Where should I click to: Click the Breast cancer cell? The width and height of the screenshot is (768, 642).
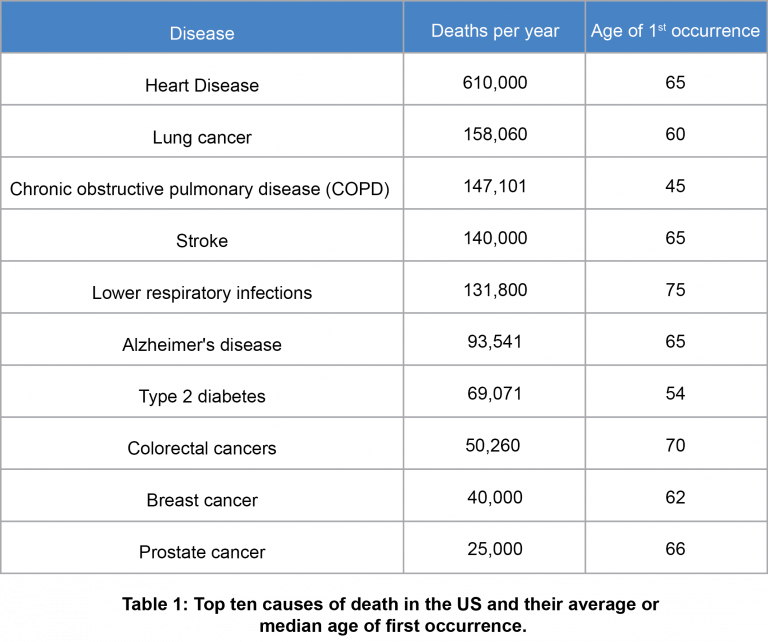pos(202,501)
